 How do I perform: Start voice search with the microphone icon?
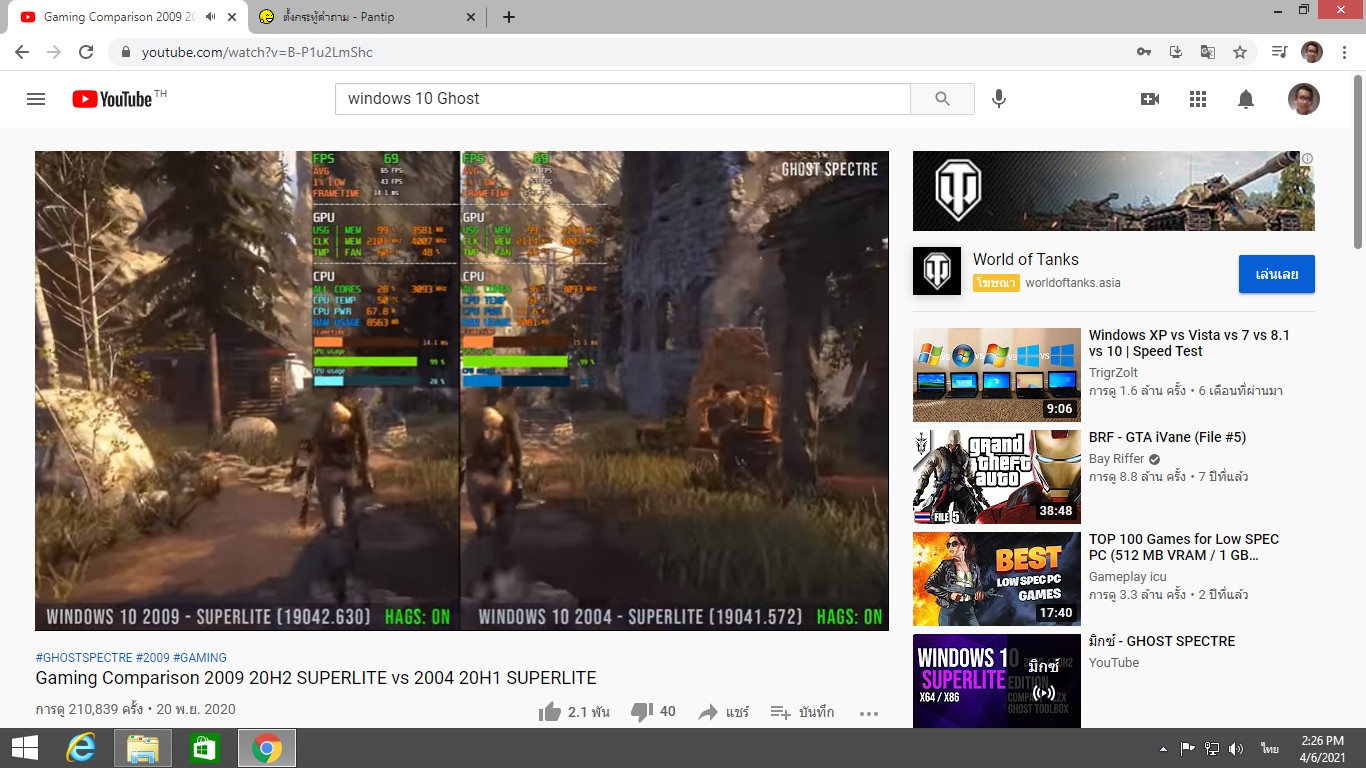click(998, 98)
